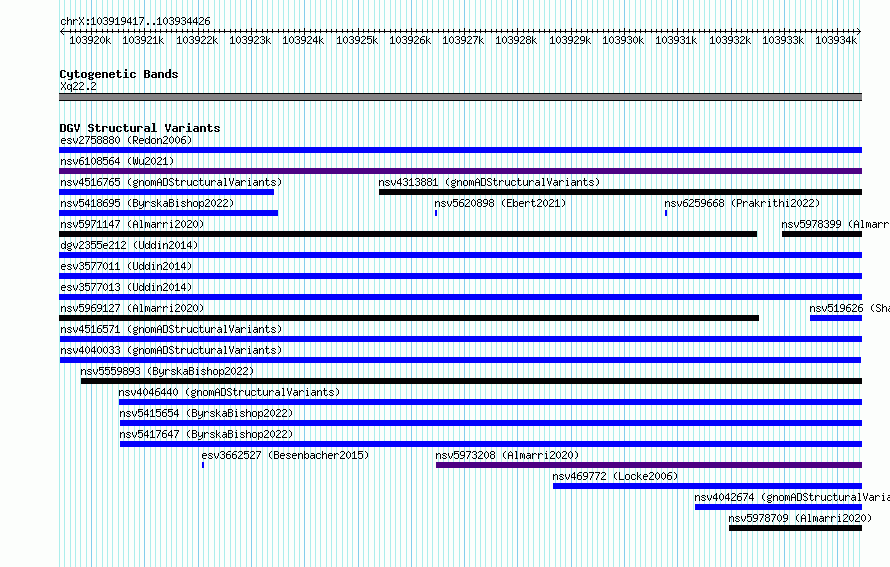Click the nsv4042674 gnomAD variant bar

(778, 507)
